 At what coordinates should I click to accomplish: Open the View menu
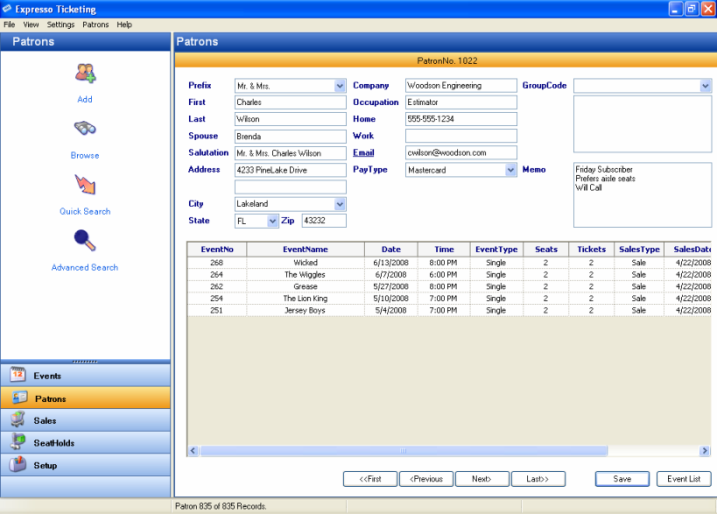click(x=31, y=25)
